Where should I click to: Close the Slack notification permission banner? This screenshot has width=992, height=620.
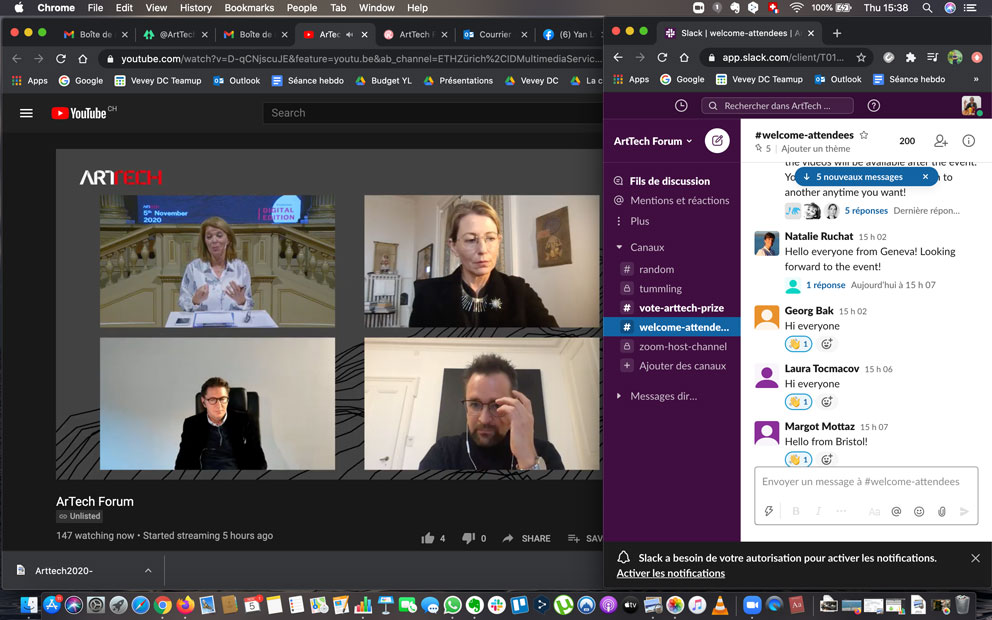pyautogui.click(x=975, y=558)
